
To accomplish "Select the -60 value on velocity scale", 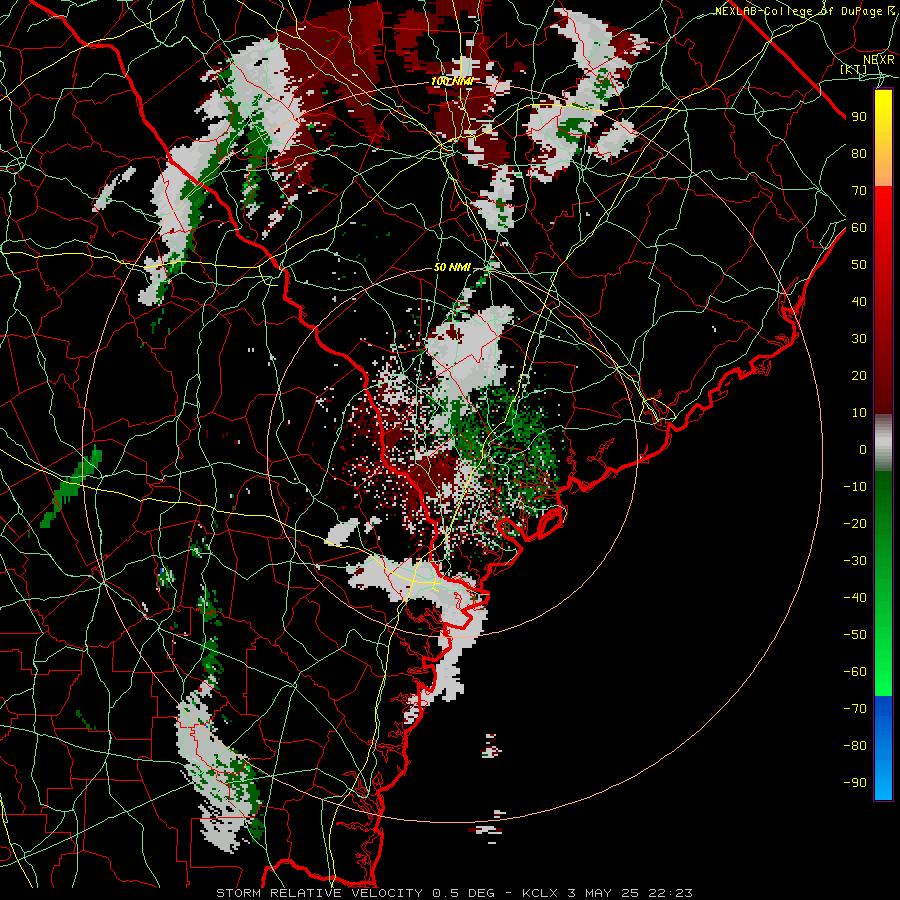I will (855, 672).
